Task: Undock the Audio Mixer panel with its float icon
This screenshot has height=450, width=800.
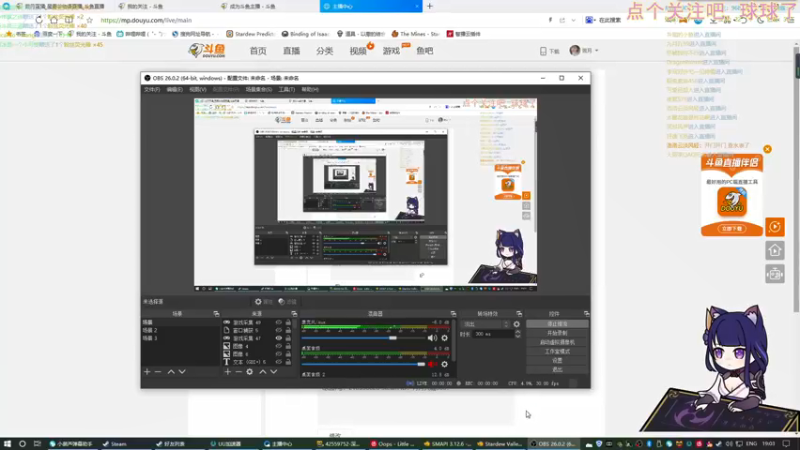Action: tap(453, 314)
